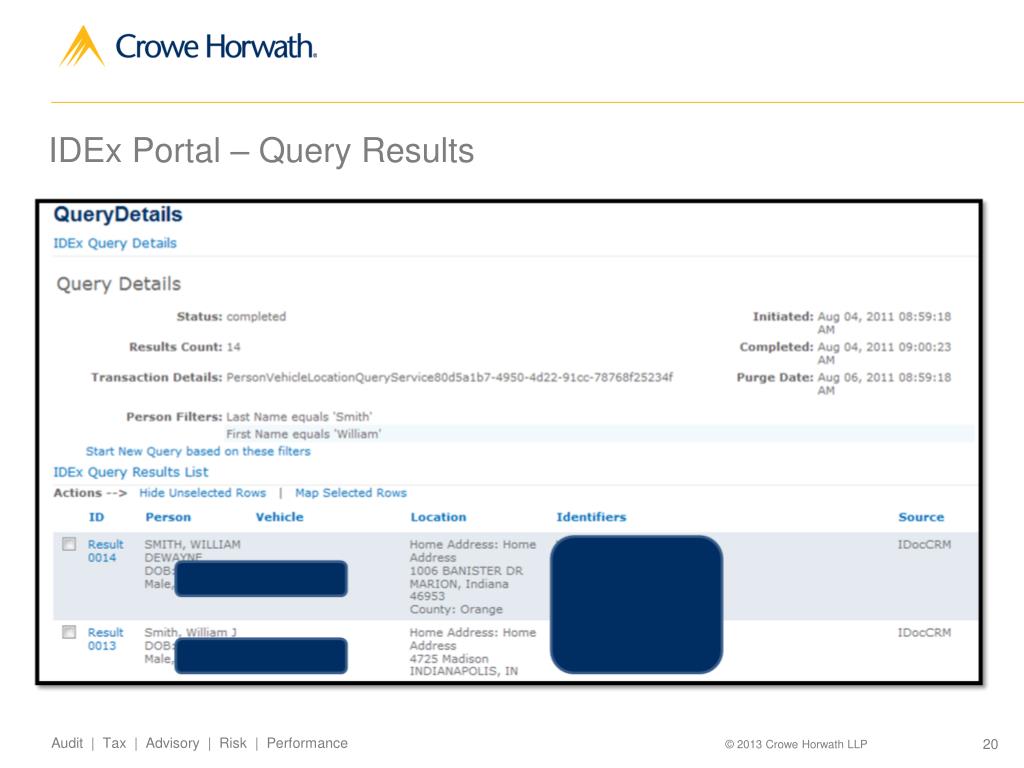Click the address 4725 Madison
This screenshot has width=1024, height=768.
click(x=449, y=659)
